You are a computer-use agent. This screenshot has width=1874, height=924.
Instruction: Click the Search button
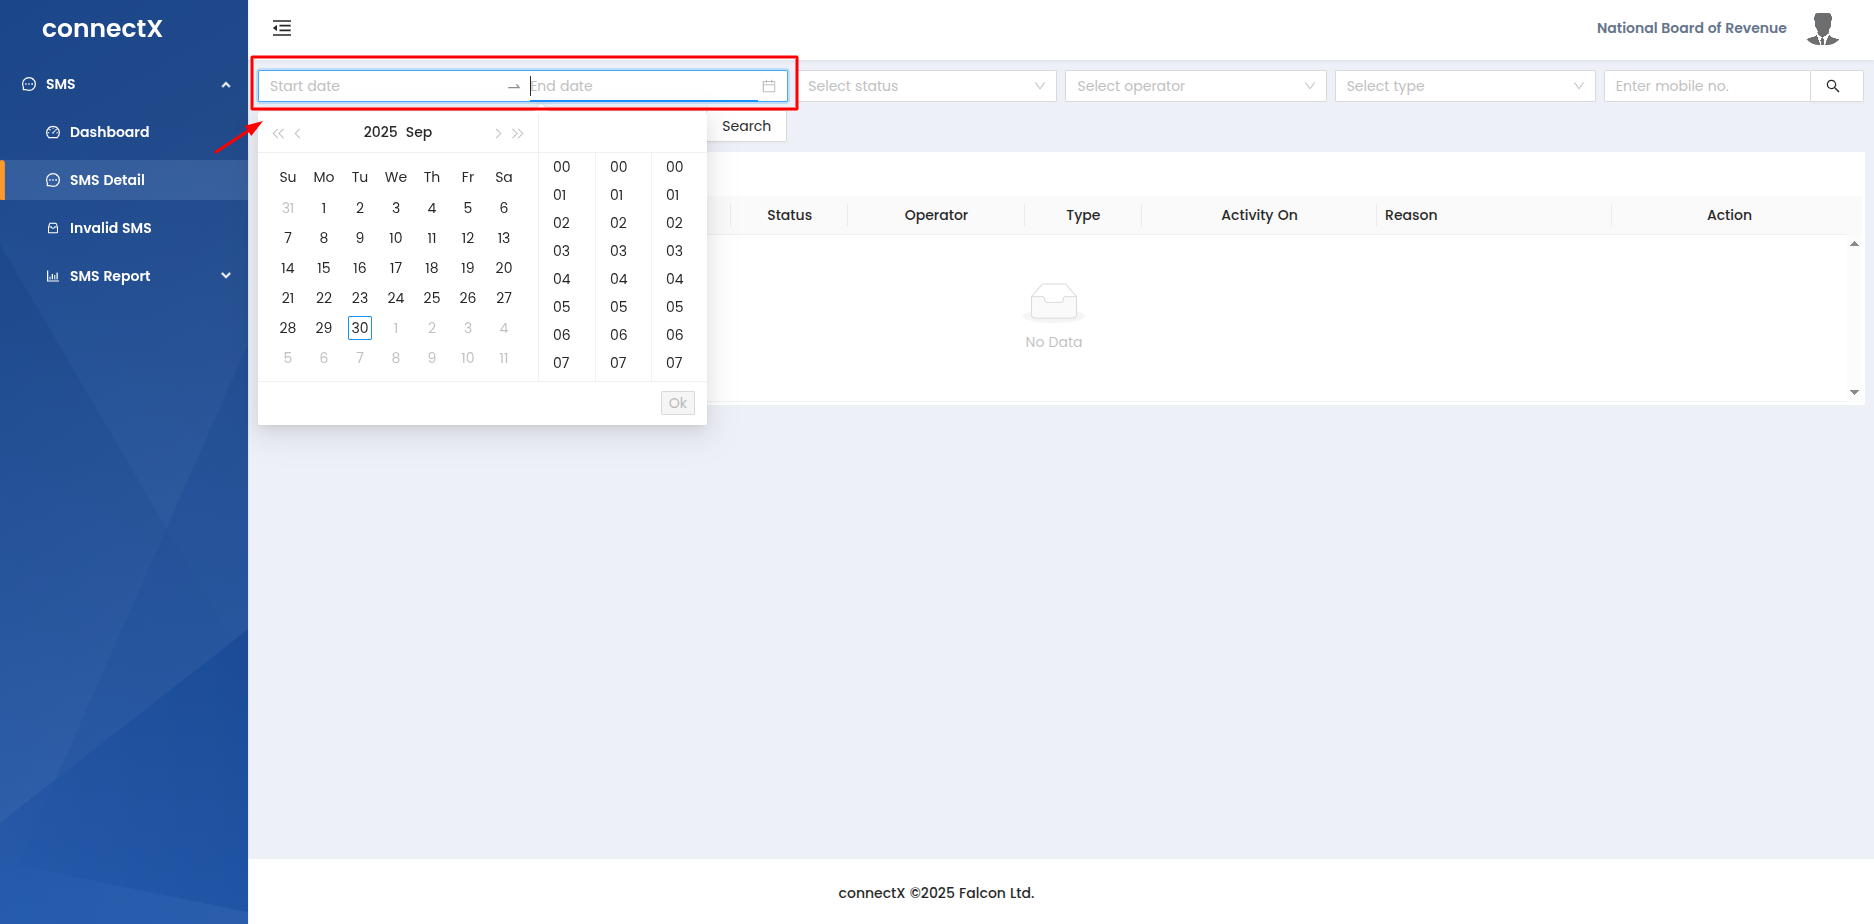[746, 126]
